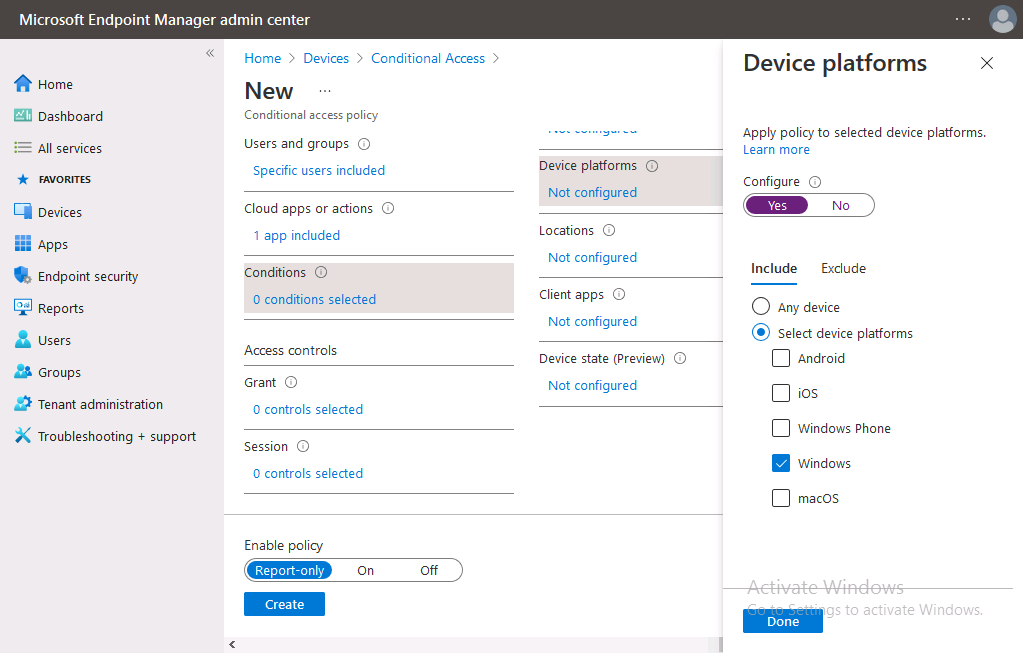Click the Reports icon in sidebar
Screen dimensions: 1023x653
[23, 307]
